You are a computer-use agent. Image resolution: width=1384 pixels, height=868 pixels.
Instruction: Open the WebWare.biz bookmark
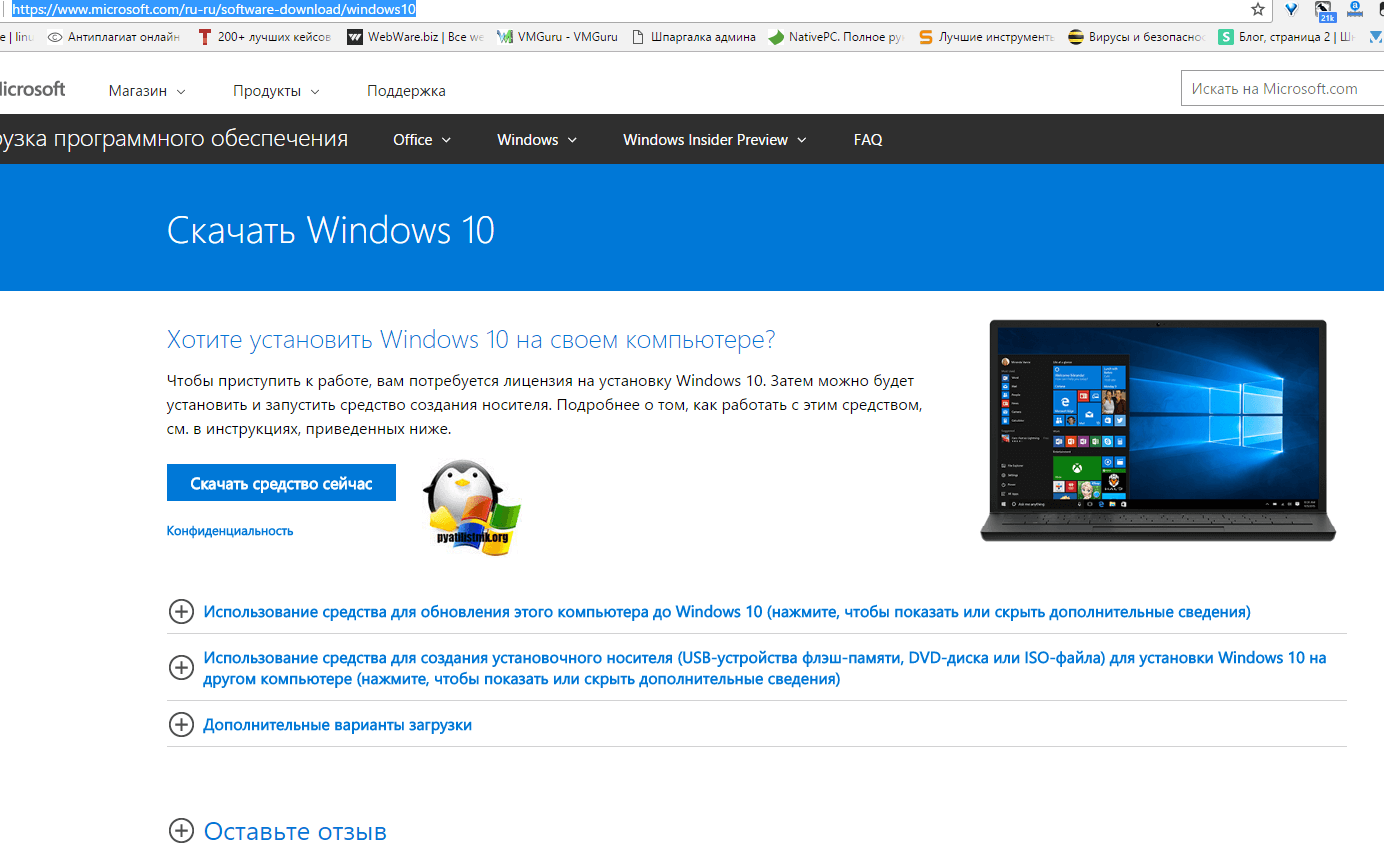pos(415,37)
